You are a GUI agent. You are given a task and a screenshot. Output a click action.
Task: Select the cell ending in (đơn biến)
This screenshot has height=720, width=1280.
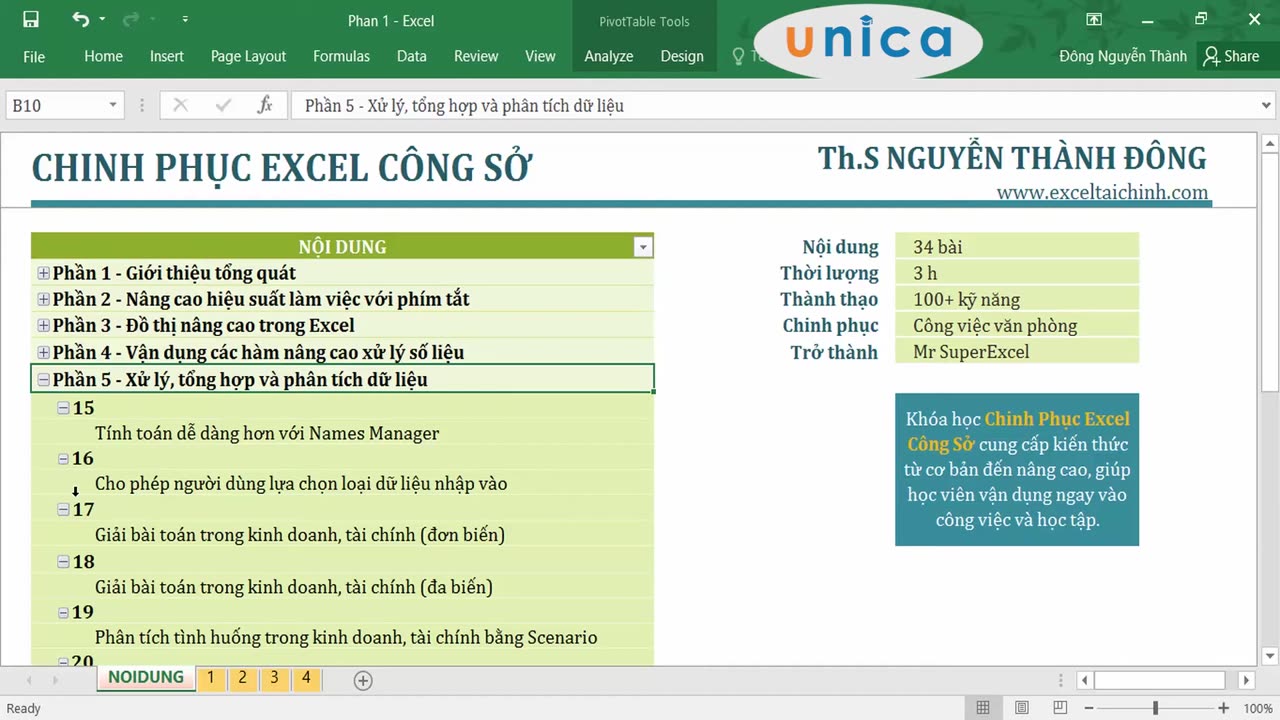(x=343, y=535)
